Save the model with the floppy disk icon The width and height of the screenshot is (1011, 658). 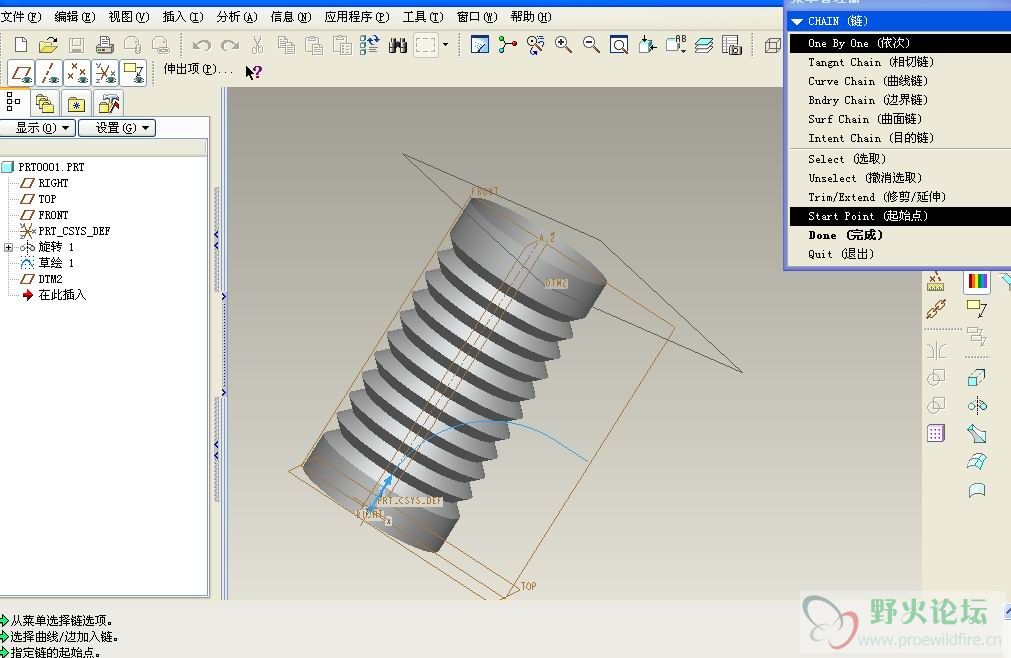click(x=76, y=44)
